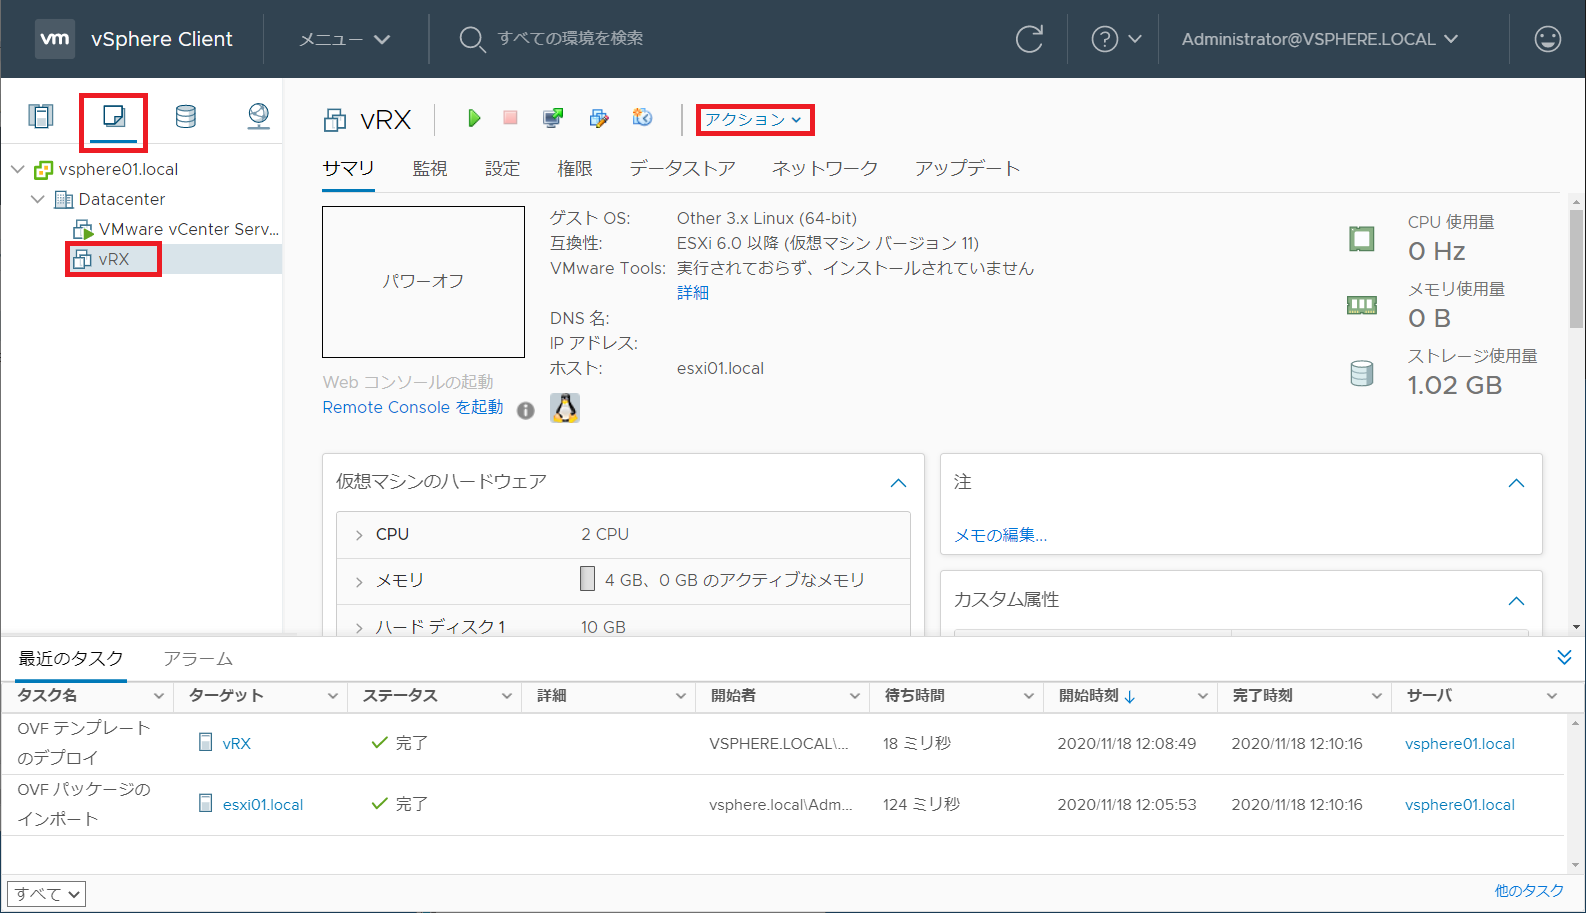Viewport: 1586px width, 913px height.
Task: Switch to the 監視 tab
Action: (430, 168)
